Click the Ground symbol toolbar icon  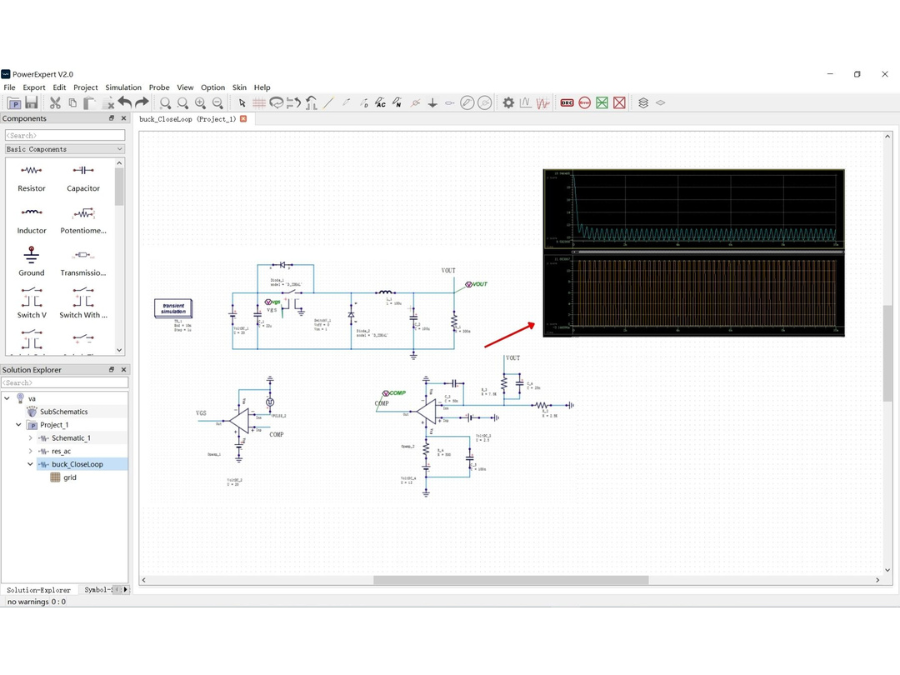(x=432, y=103)
